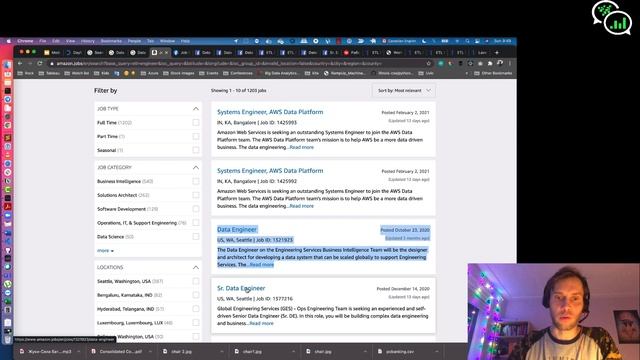The width and height of the screenshot is (640, 360).
Task: Open the Conferences bookmark folder
Action: [x=238, y=73]
